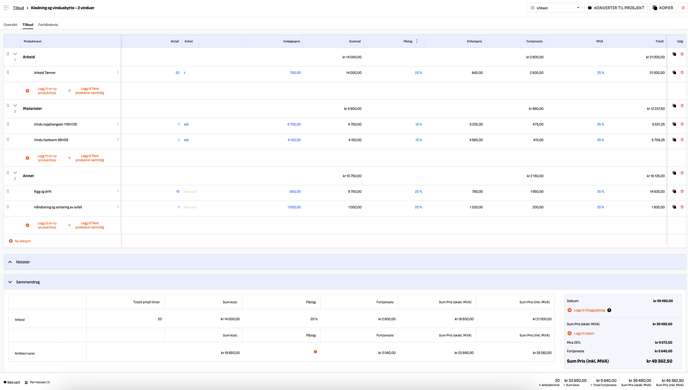Open the Utkast status dropdown
The height and width of the screenshot is (390, 688).
[555, 8]
